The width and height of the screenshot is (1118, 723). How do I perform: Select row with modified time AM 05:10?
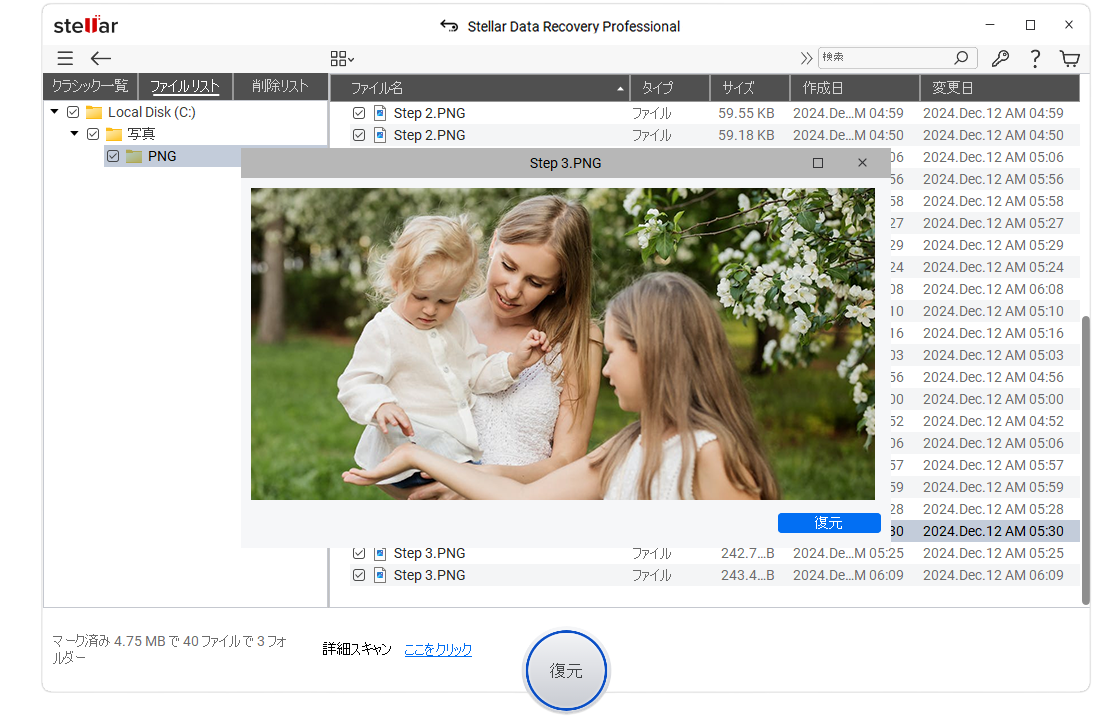(x=985, y=312)
